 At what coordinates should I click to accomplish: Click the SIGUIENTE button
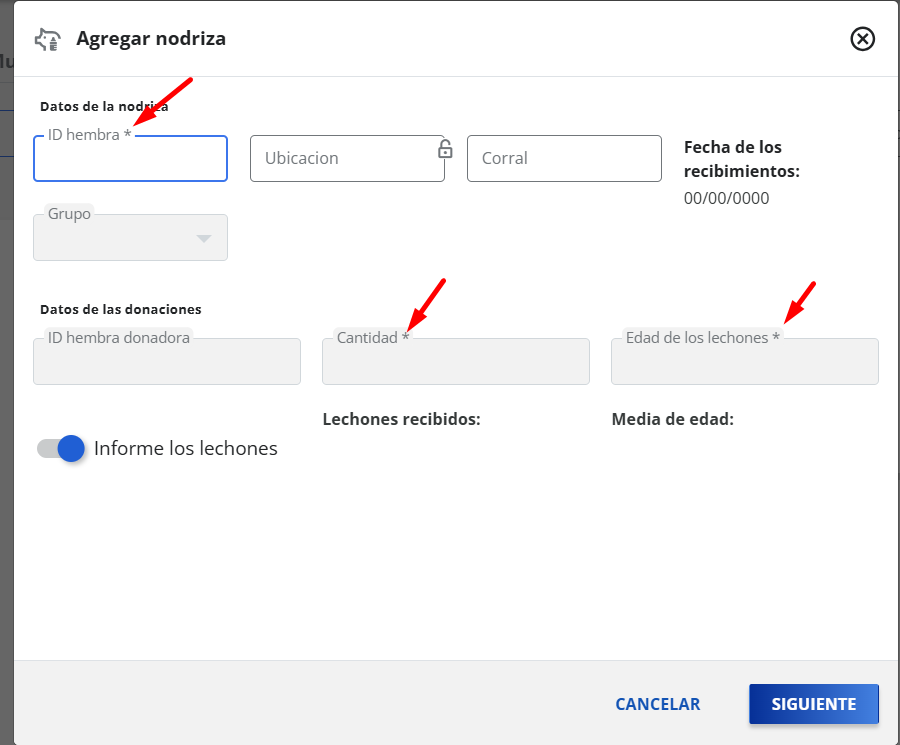click(814, 704)
